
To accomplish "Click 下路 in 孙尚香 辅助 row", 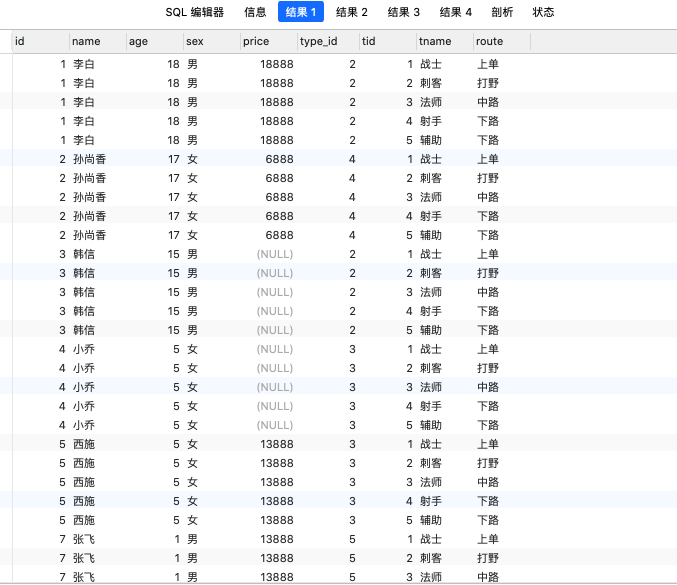I will (x=488, y=235).
